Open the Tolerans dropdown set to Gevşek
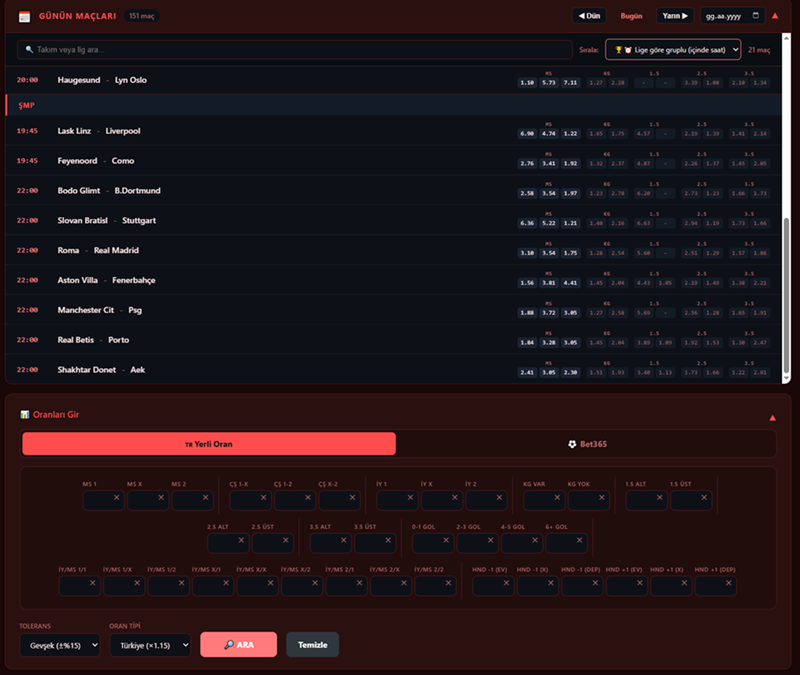The image size is (800, 675). (60, 645)
